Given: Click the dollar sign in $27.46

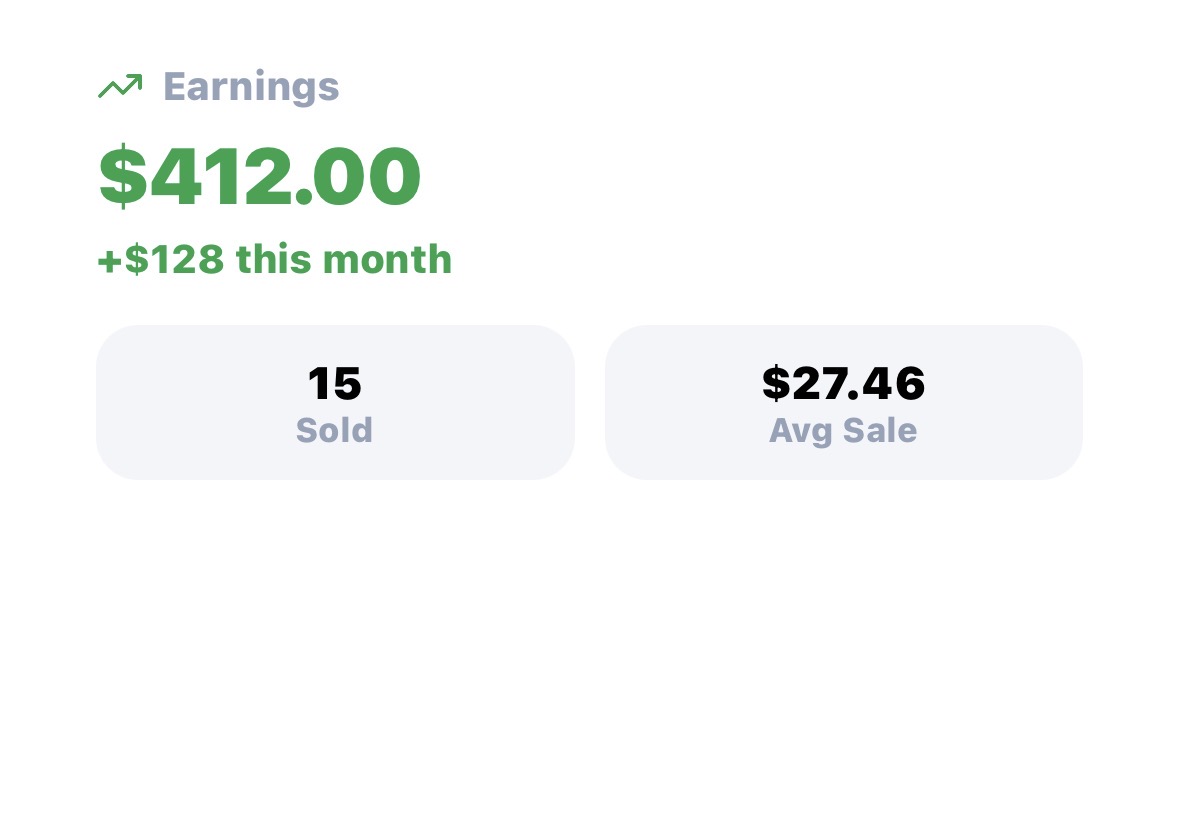Looking at the screenshot, I should point(776,384).
